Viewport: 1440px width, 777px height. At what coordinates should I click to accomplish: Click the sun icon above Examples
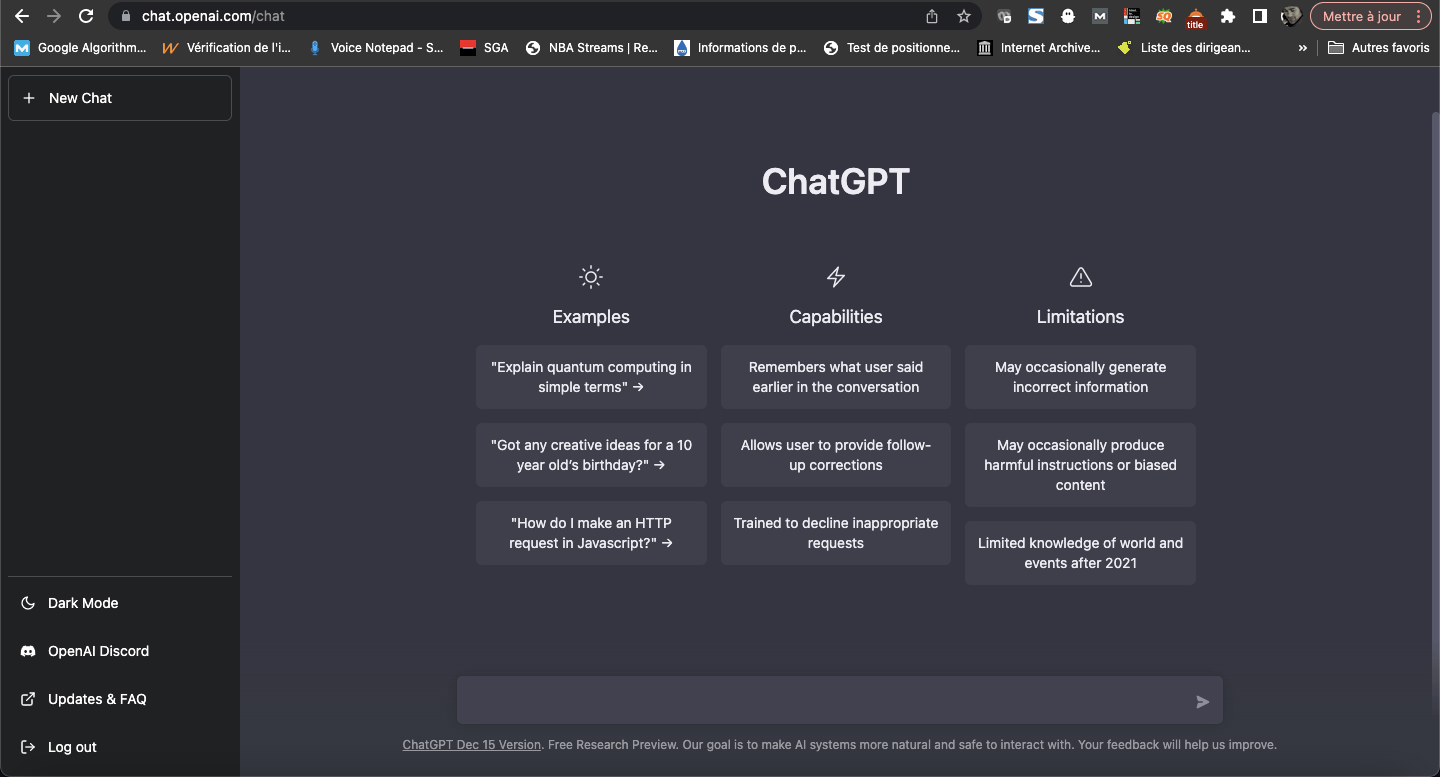591,277
